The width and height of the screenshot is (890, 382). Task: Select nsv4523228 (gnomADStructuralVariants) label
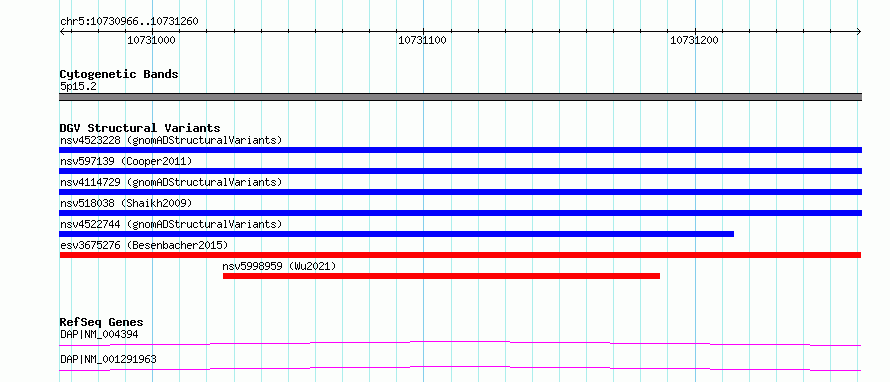tap(171, 140)
